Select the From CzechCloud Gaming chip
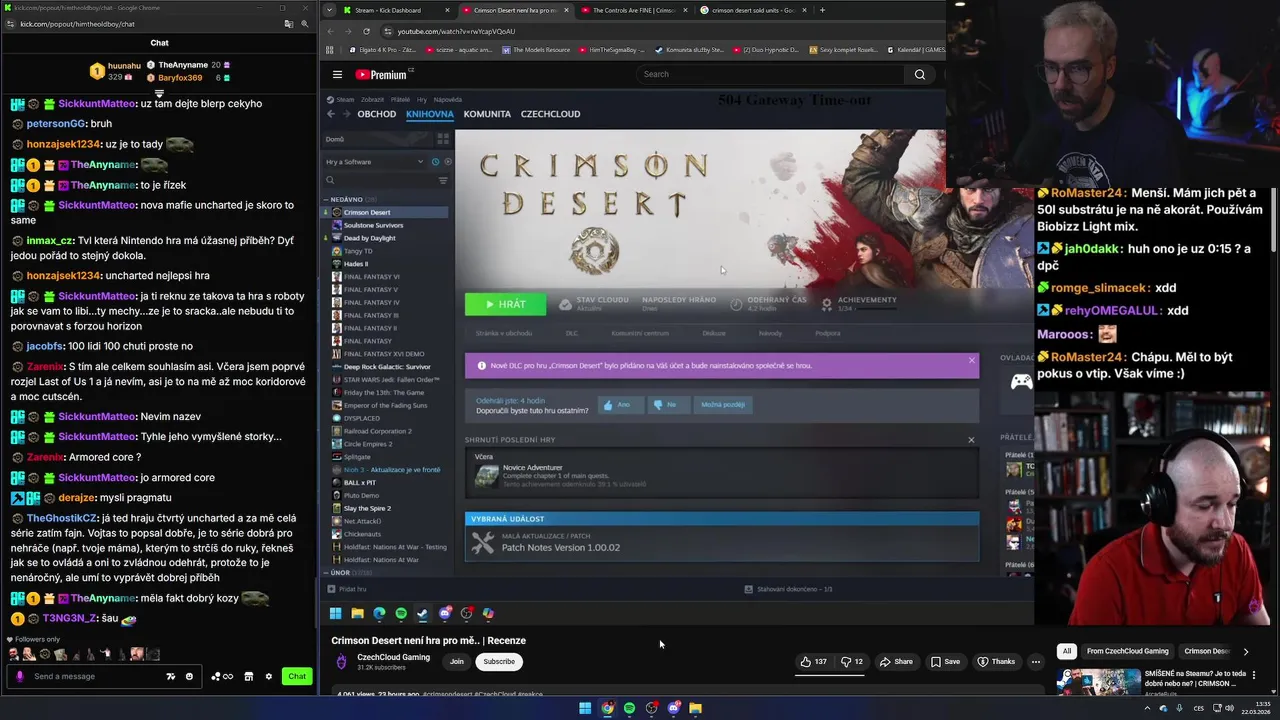This screenshot has height=720, width=1280. [1127, 651]
